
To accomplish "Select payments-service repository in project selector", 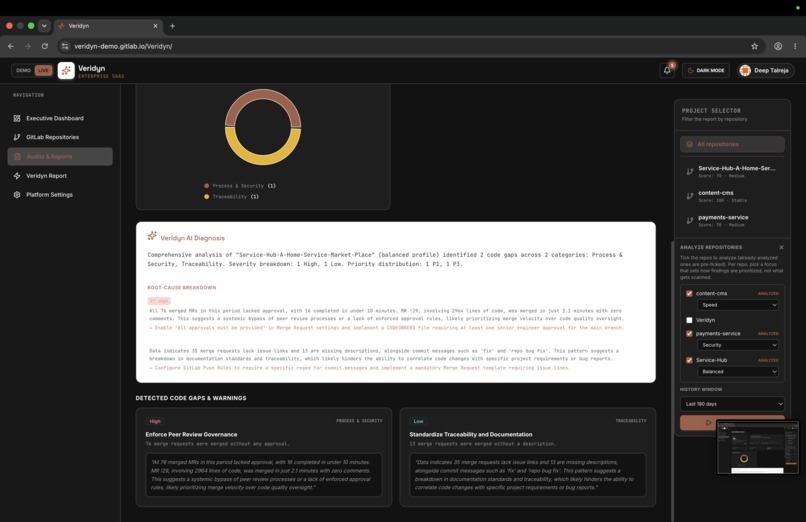I will click(732, 220).
